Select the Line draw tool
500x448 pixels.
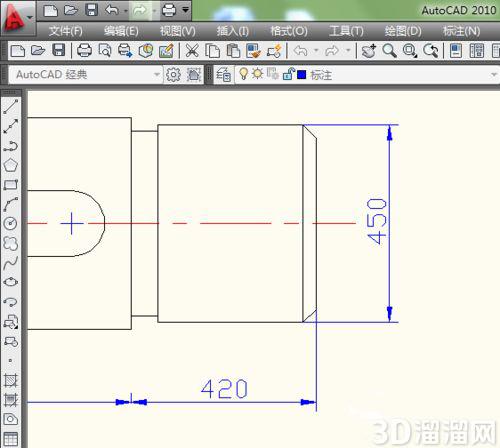tap(11, 106)
